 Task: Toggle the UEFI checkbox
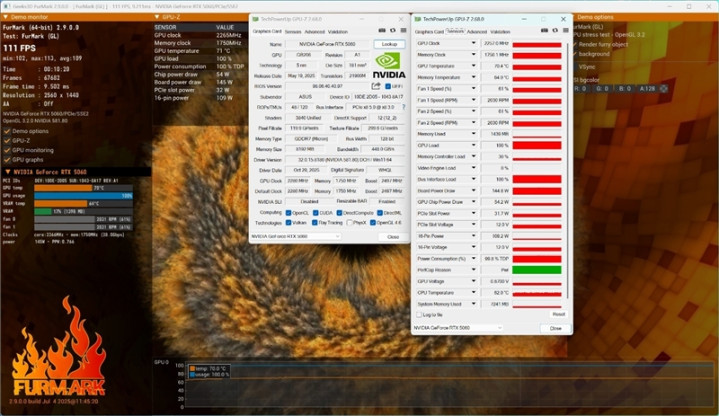point(388,87)
